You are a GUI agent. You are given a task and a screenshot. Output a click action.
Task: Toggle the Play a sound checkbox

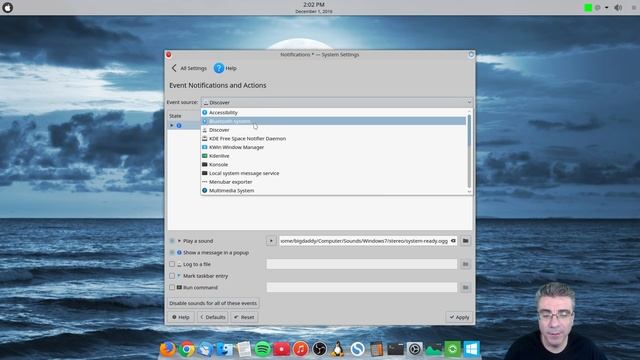pos(172,241)
